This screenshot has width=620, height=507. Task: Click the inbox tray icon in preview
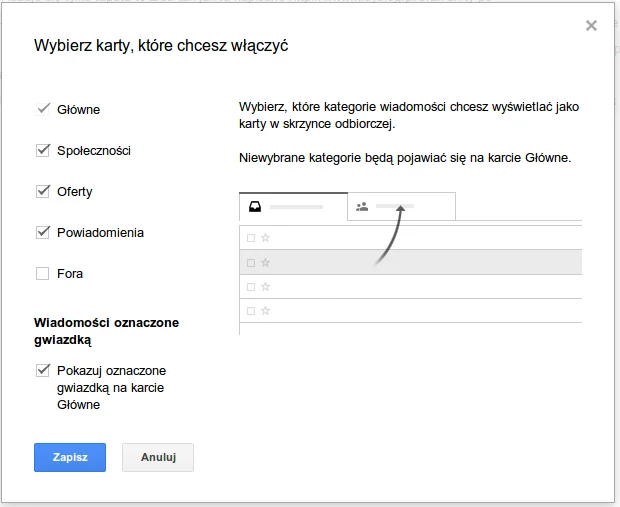pos(255,206)
